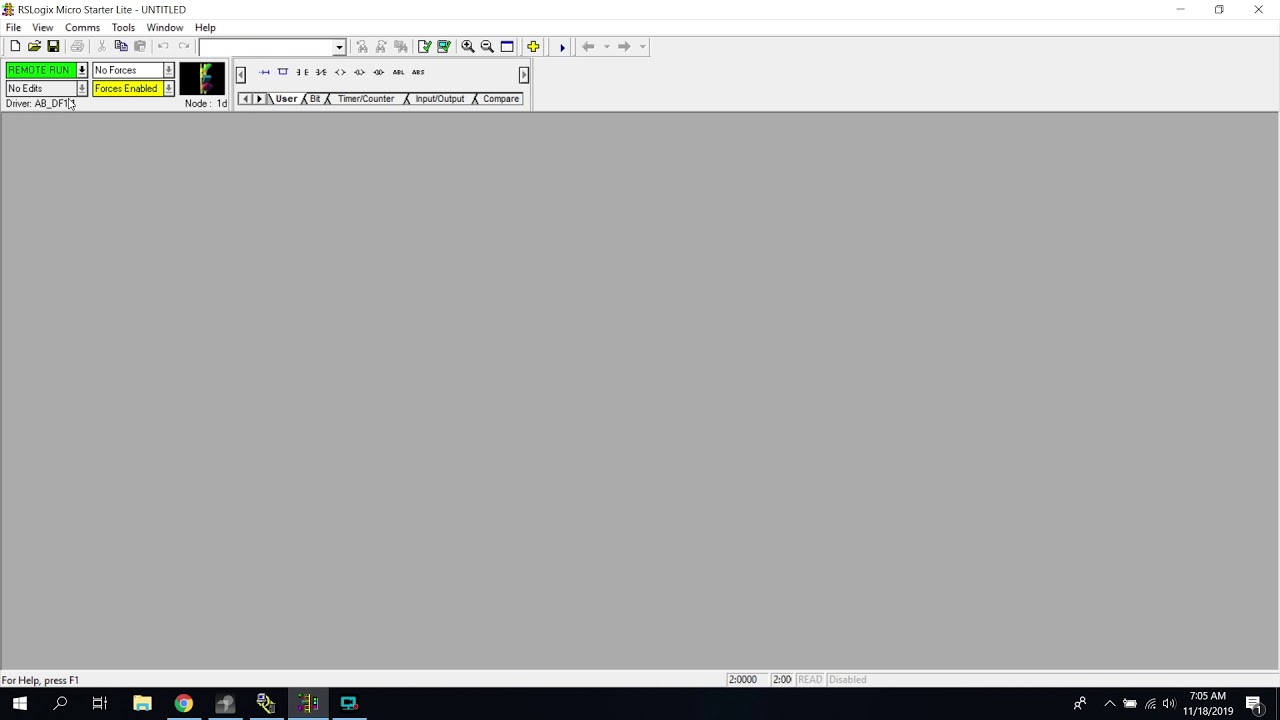Viewport: 1280px width, 720px height.
Task: Insert an Output Unlatch instruction
Action: [378, 72]
